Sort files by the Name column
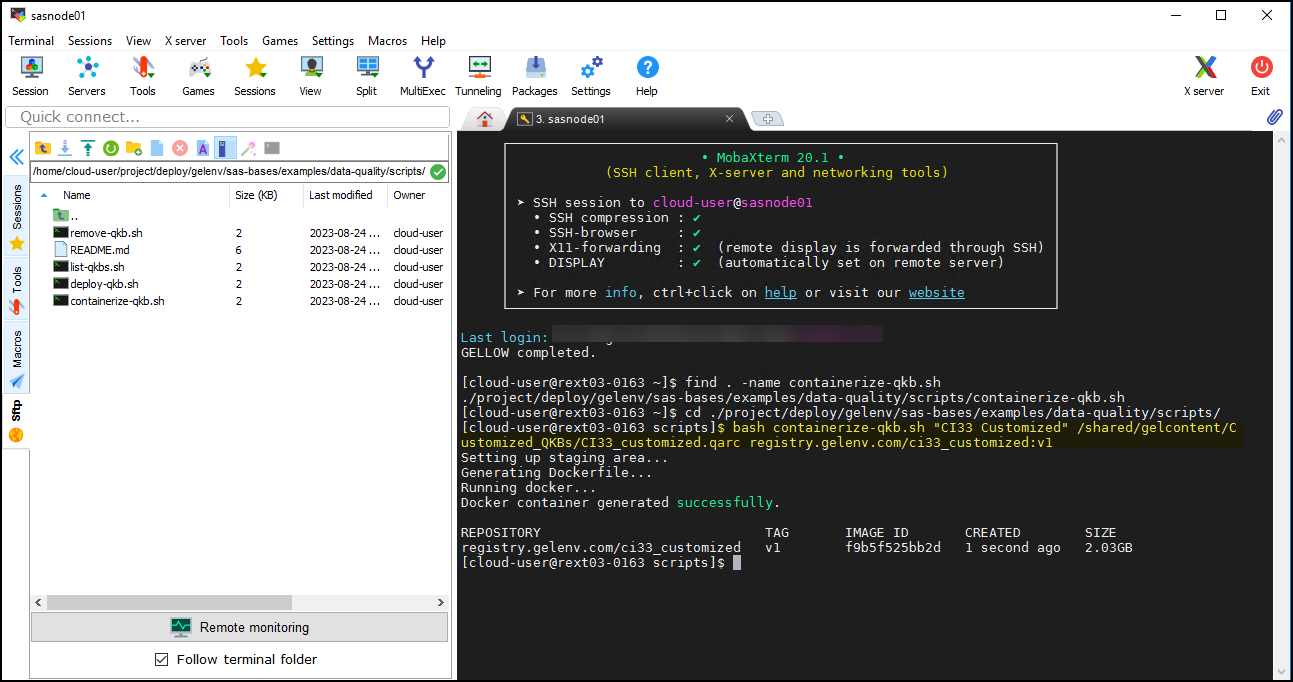Image resolution: width=1293 pixels, height=682 pixels. (x=77, y=195)
